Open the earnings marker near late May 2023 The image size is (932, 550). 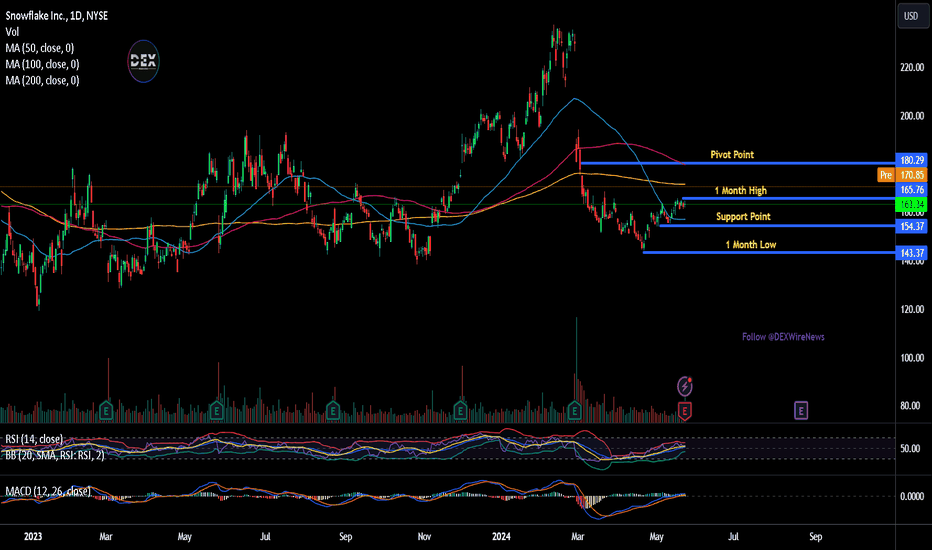pos(216,410)
